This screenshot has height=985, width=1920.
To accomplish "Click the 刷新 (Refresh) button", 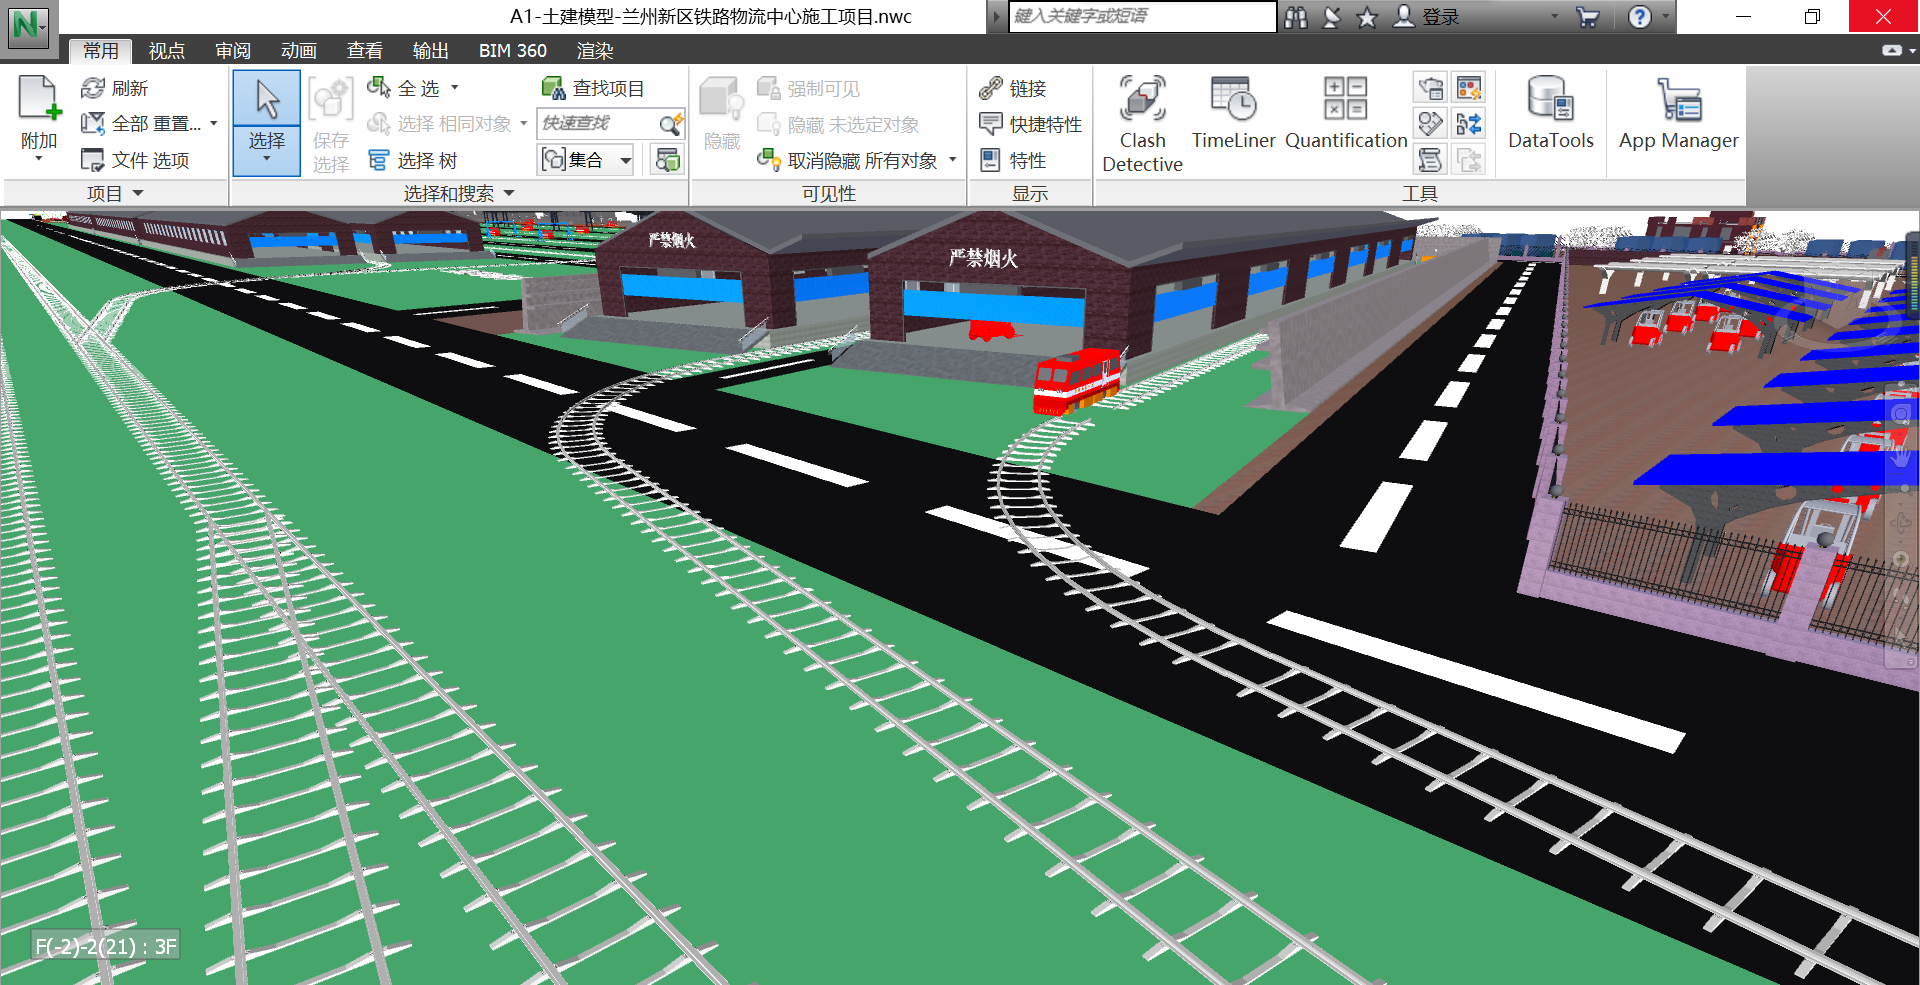I will coord(115,89).
